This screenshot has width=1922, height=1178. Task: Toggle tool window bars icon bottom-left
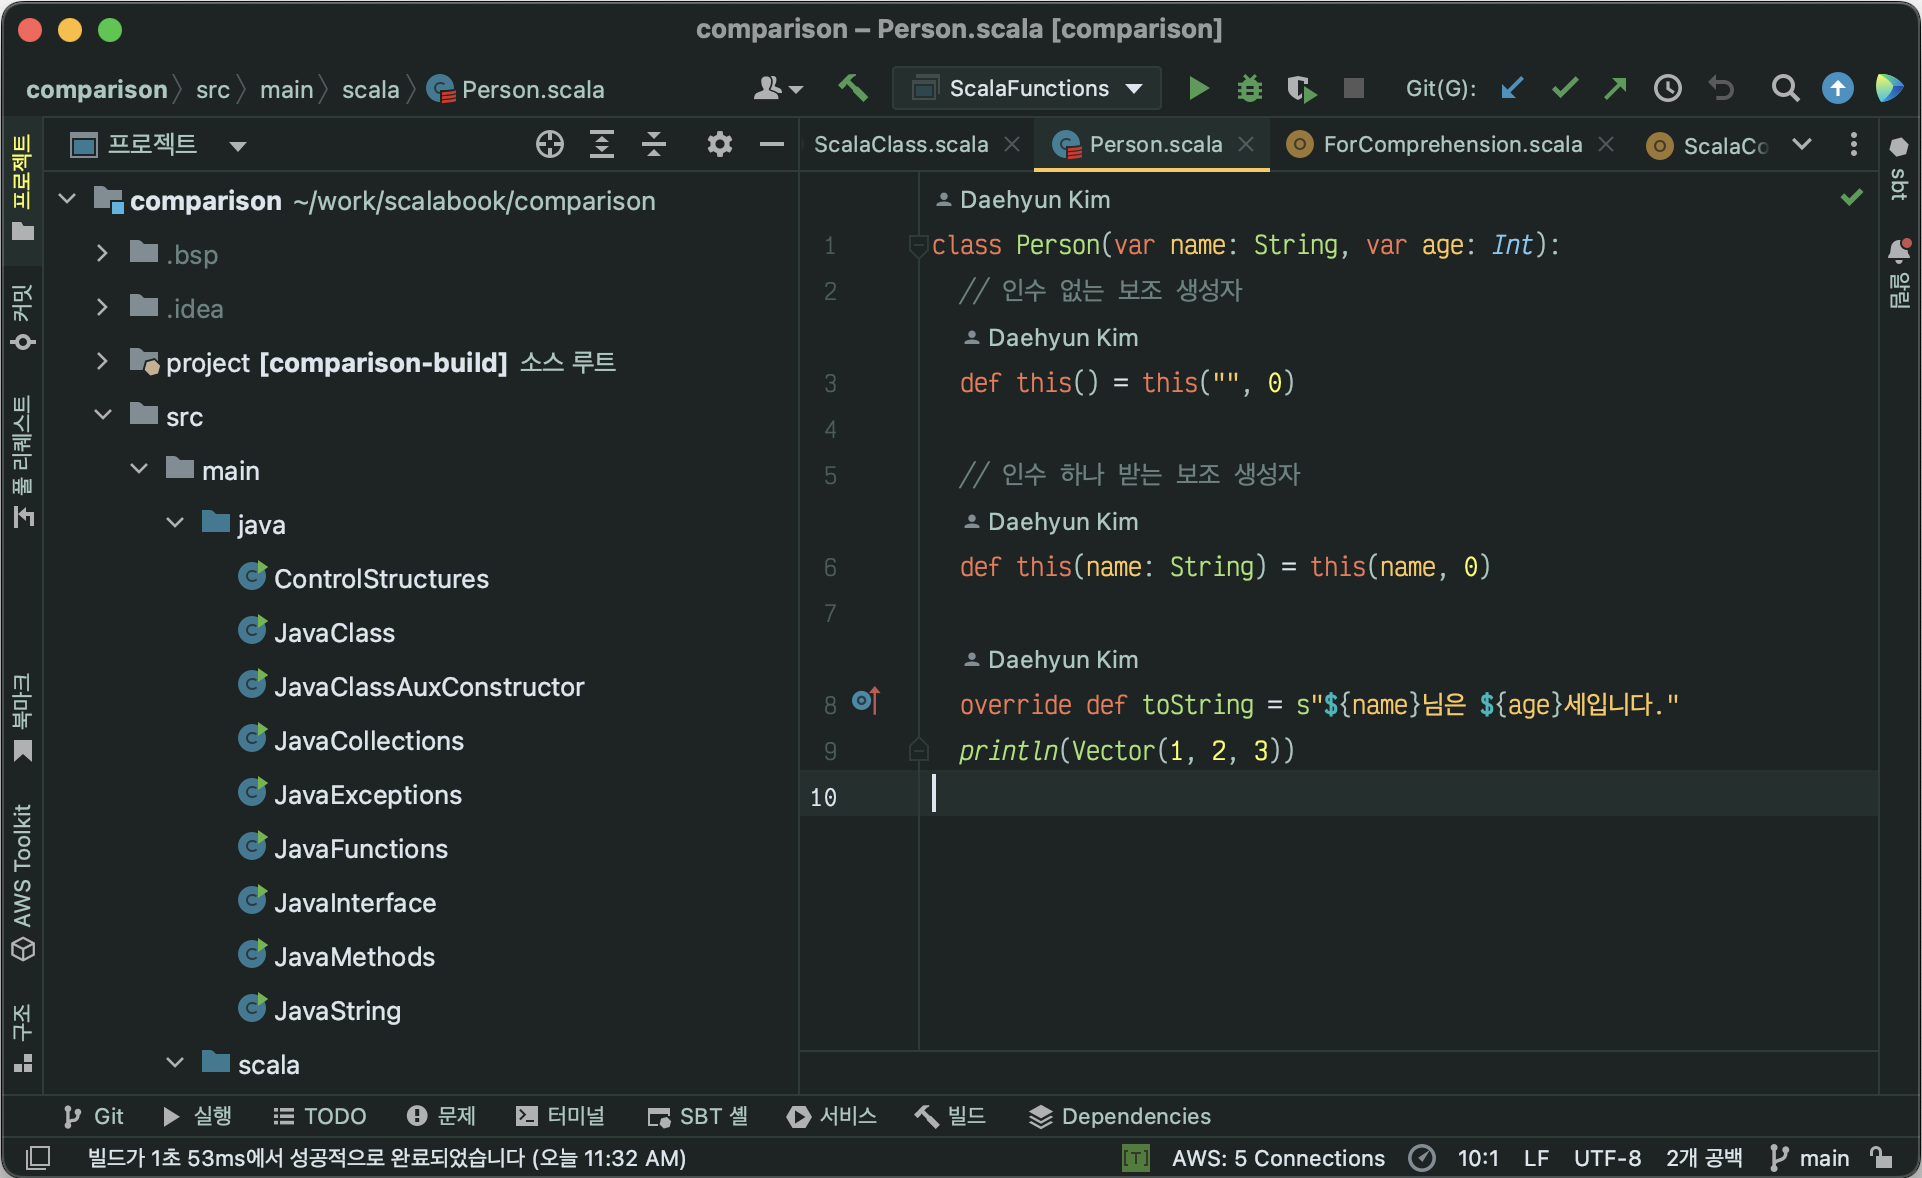38,1158
